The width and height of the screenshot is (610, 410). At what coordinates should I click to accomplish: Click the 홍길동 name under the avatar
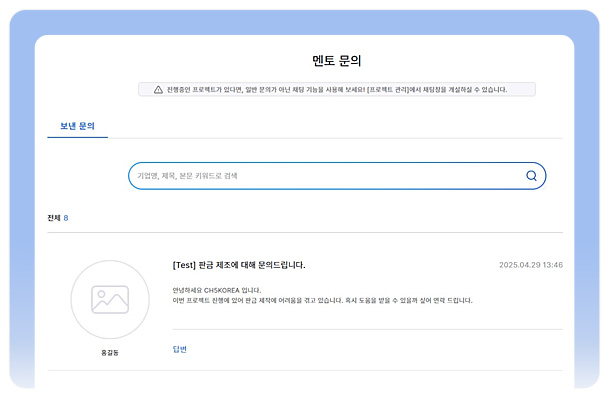click(x=110, y=352)
